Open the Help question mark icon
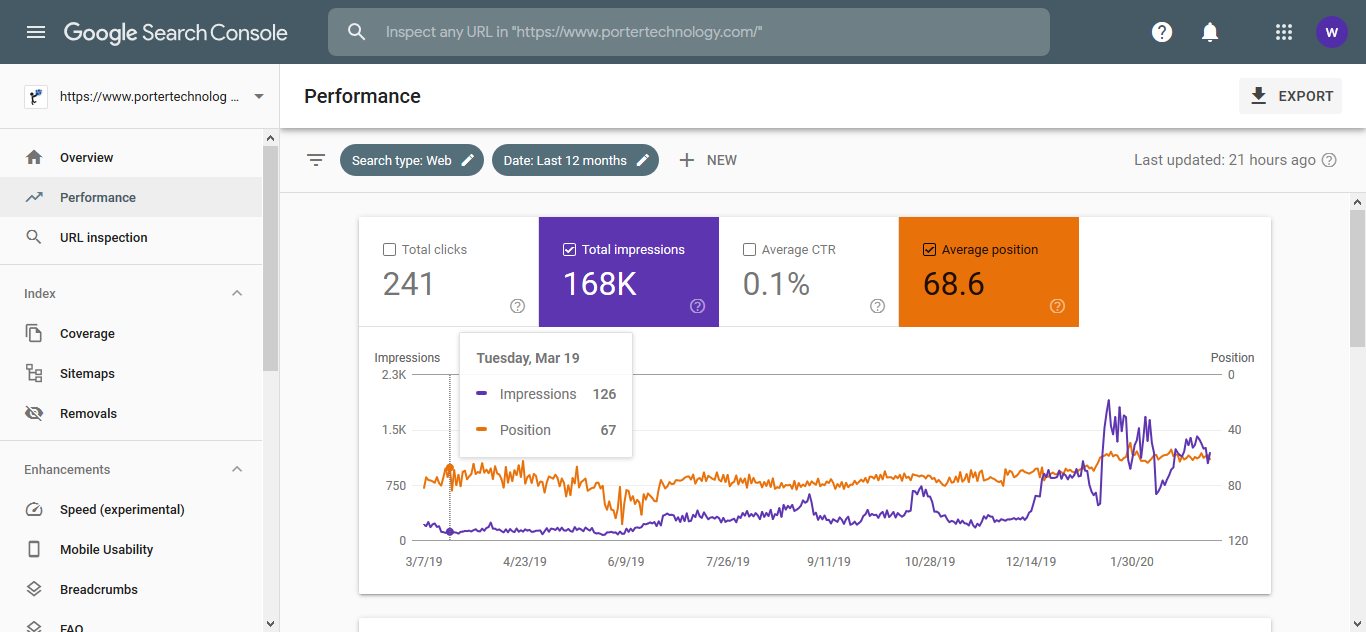1366x632 pixels. pyautogui.click(x=1162, y=32)
